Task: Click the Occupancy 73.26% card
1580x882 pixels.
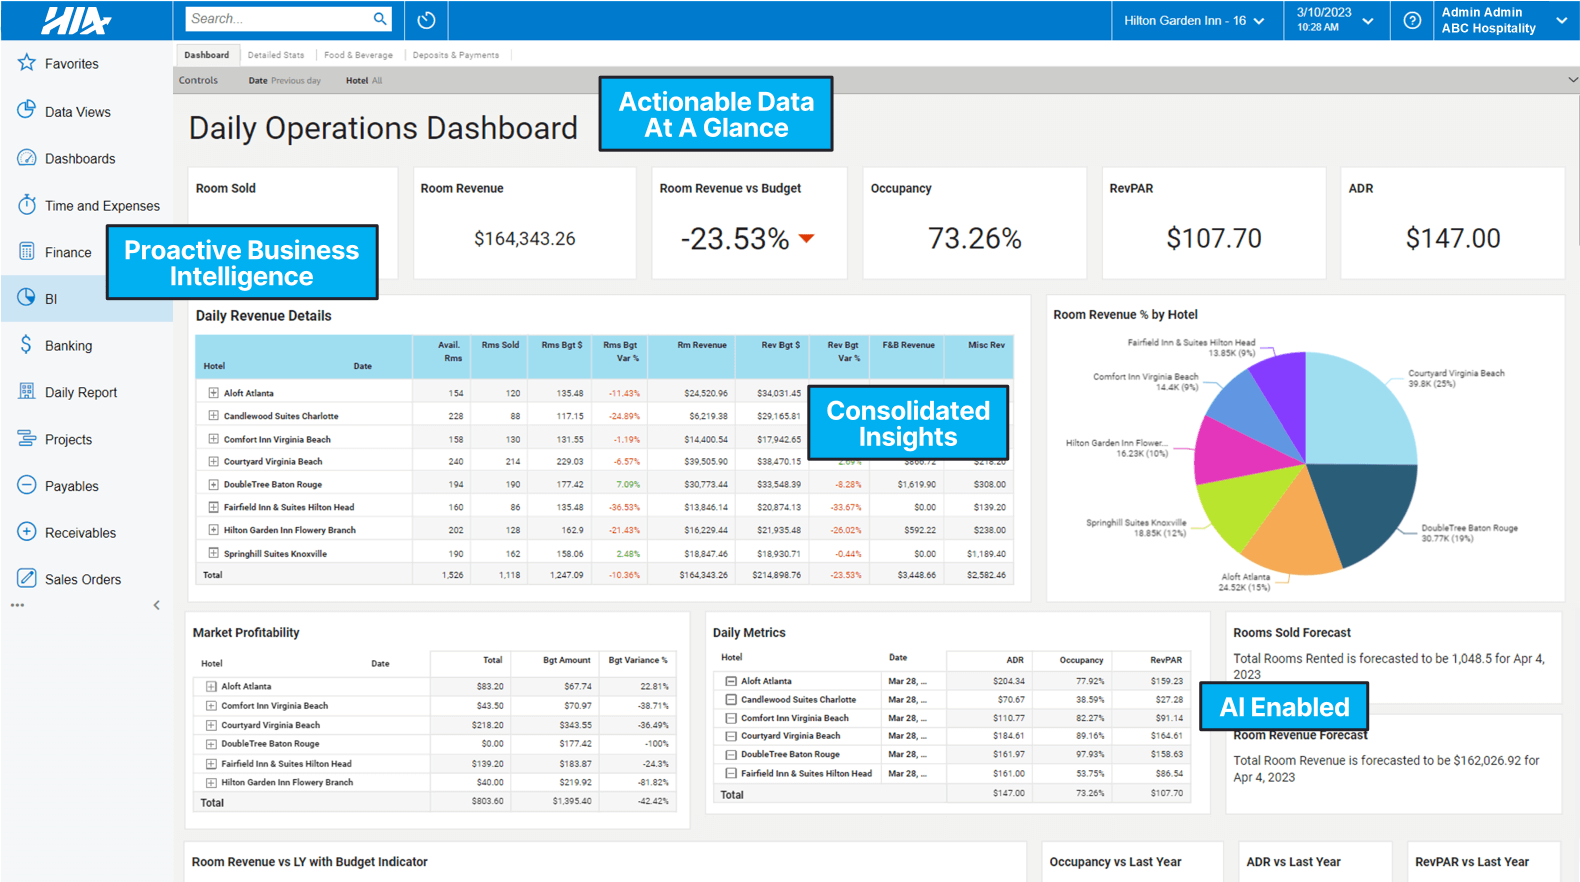Action: 975,223
